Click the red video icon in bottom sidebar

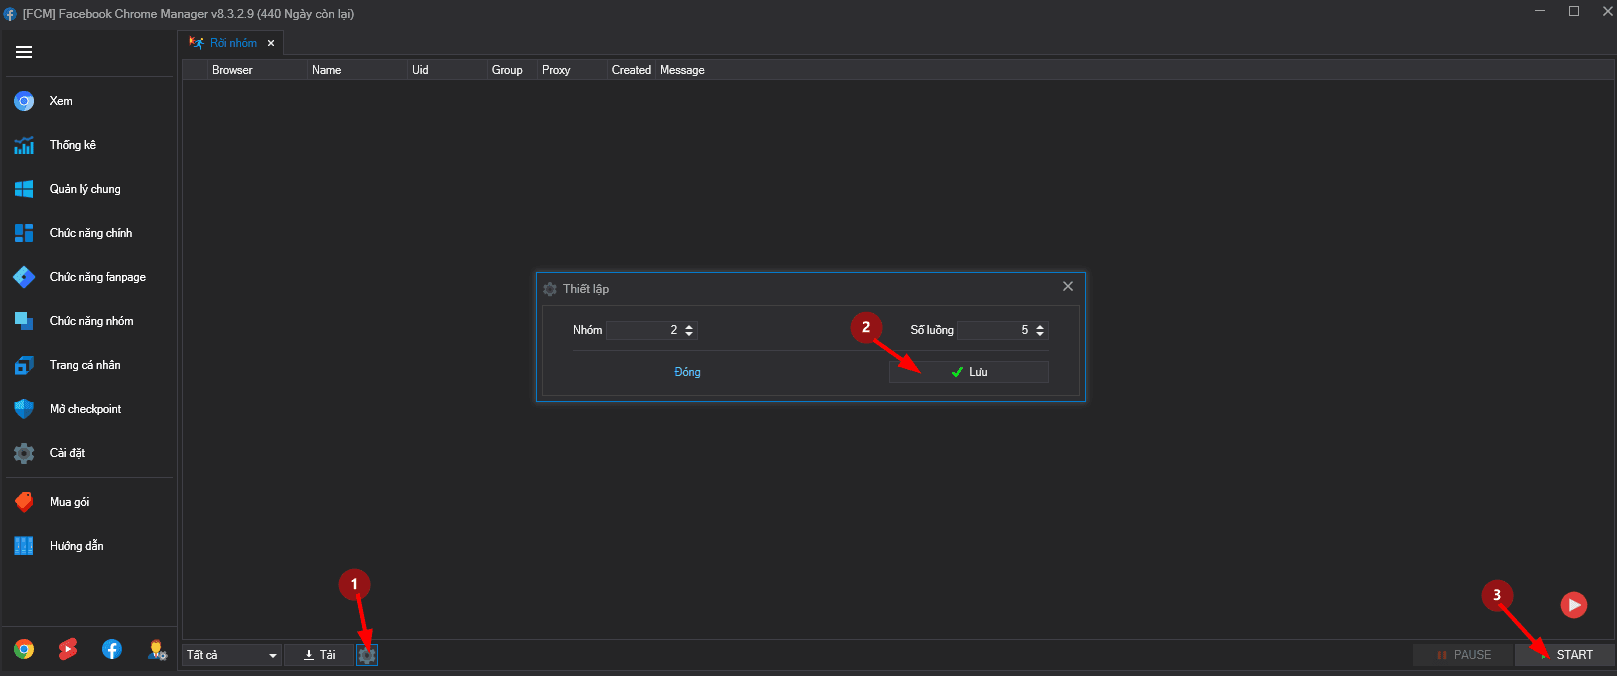coord(68,649)
